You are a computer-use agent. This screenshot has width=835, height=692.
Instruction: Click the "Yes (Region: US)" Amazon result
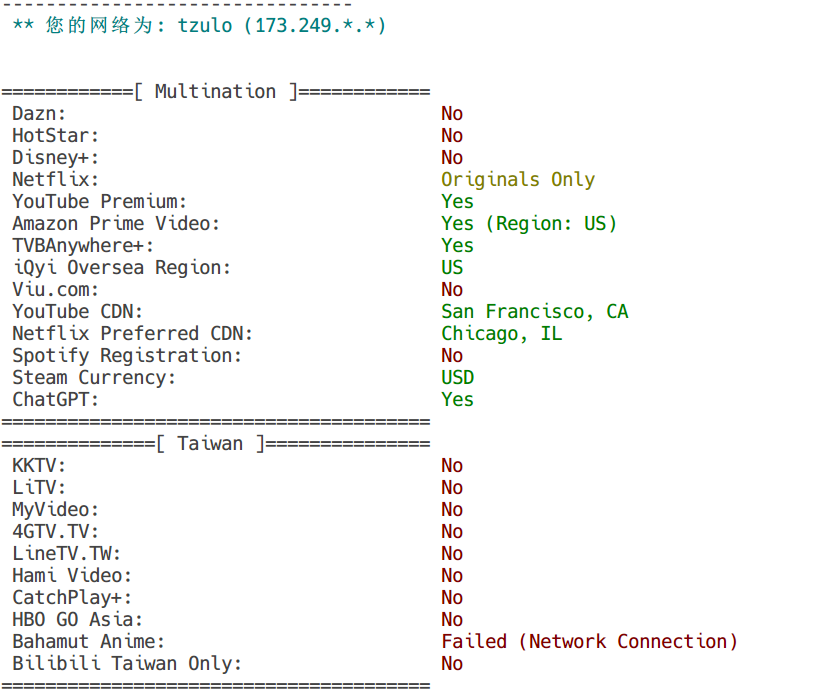click(x=529, y=224)
